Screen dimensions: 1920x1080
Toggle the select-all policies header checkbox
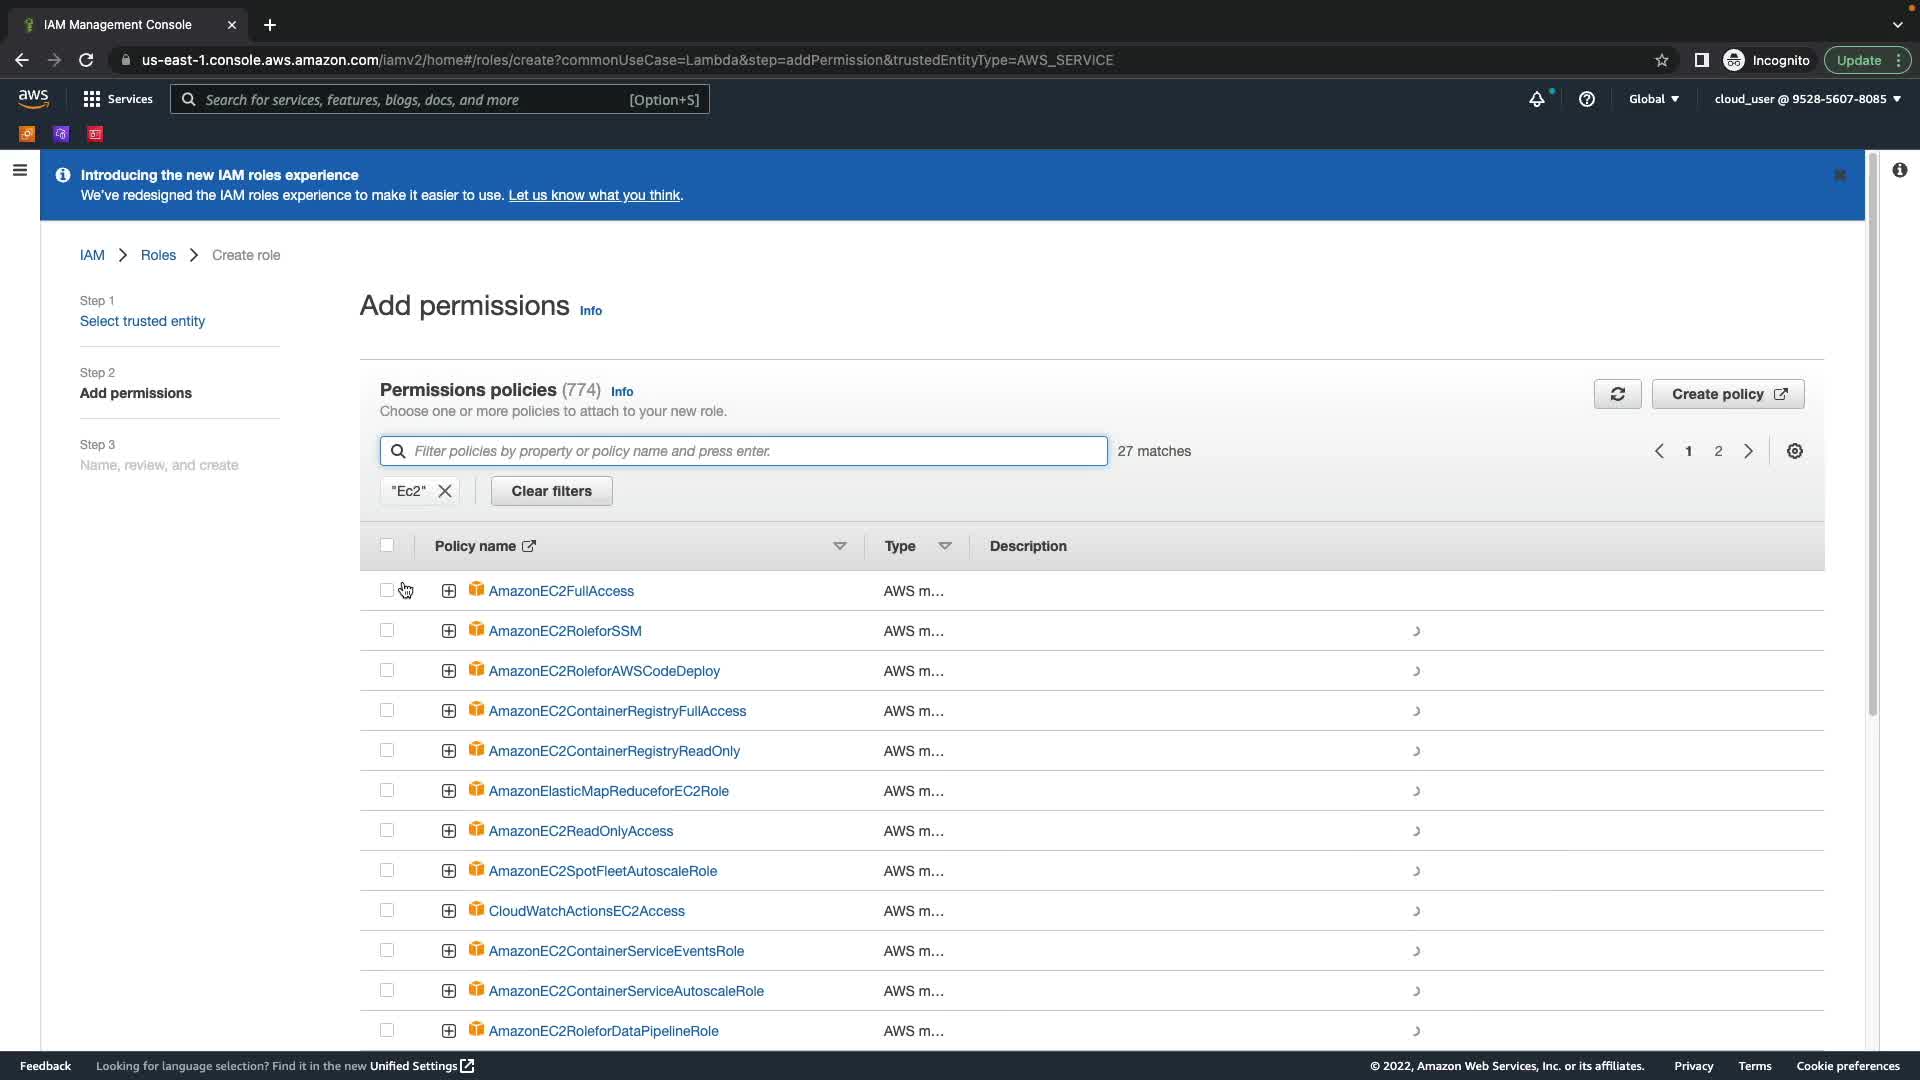(x=387, y=545)
